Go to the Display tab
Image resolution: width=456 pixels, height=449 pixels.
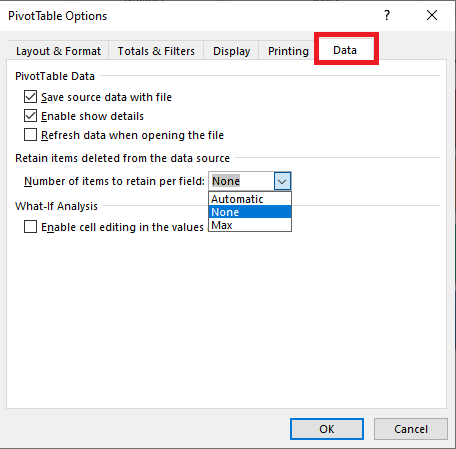point(231,51)
